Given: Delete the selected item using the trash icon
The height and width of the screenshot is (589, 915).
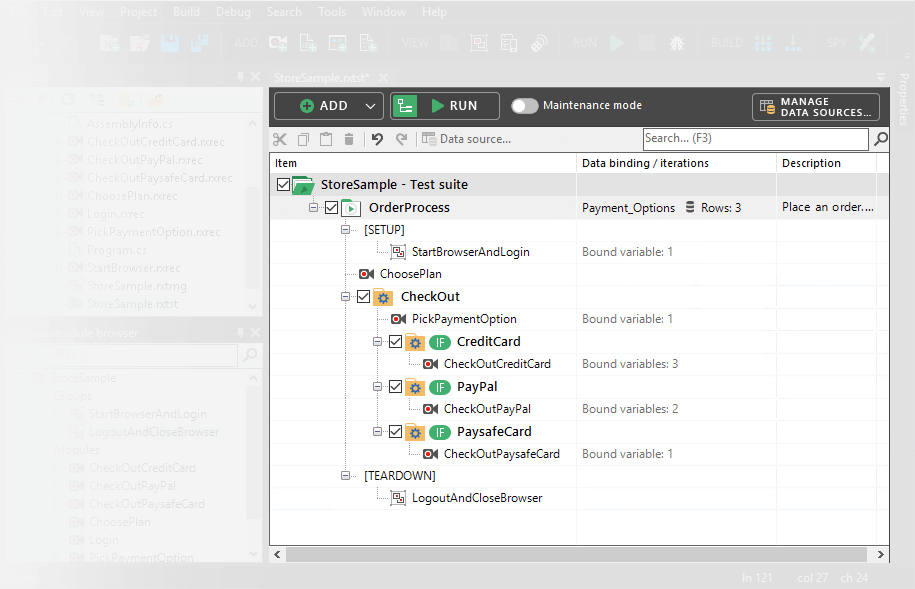Looking at the screenshot, I should (x=348, y=139).
